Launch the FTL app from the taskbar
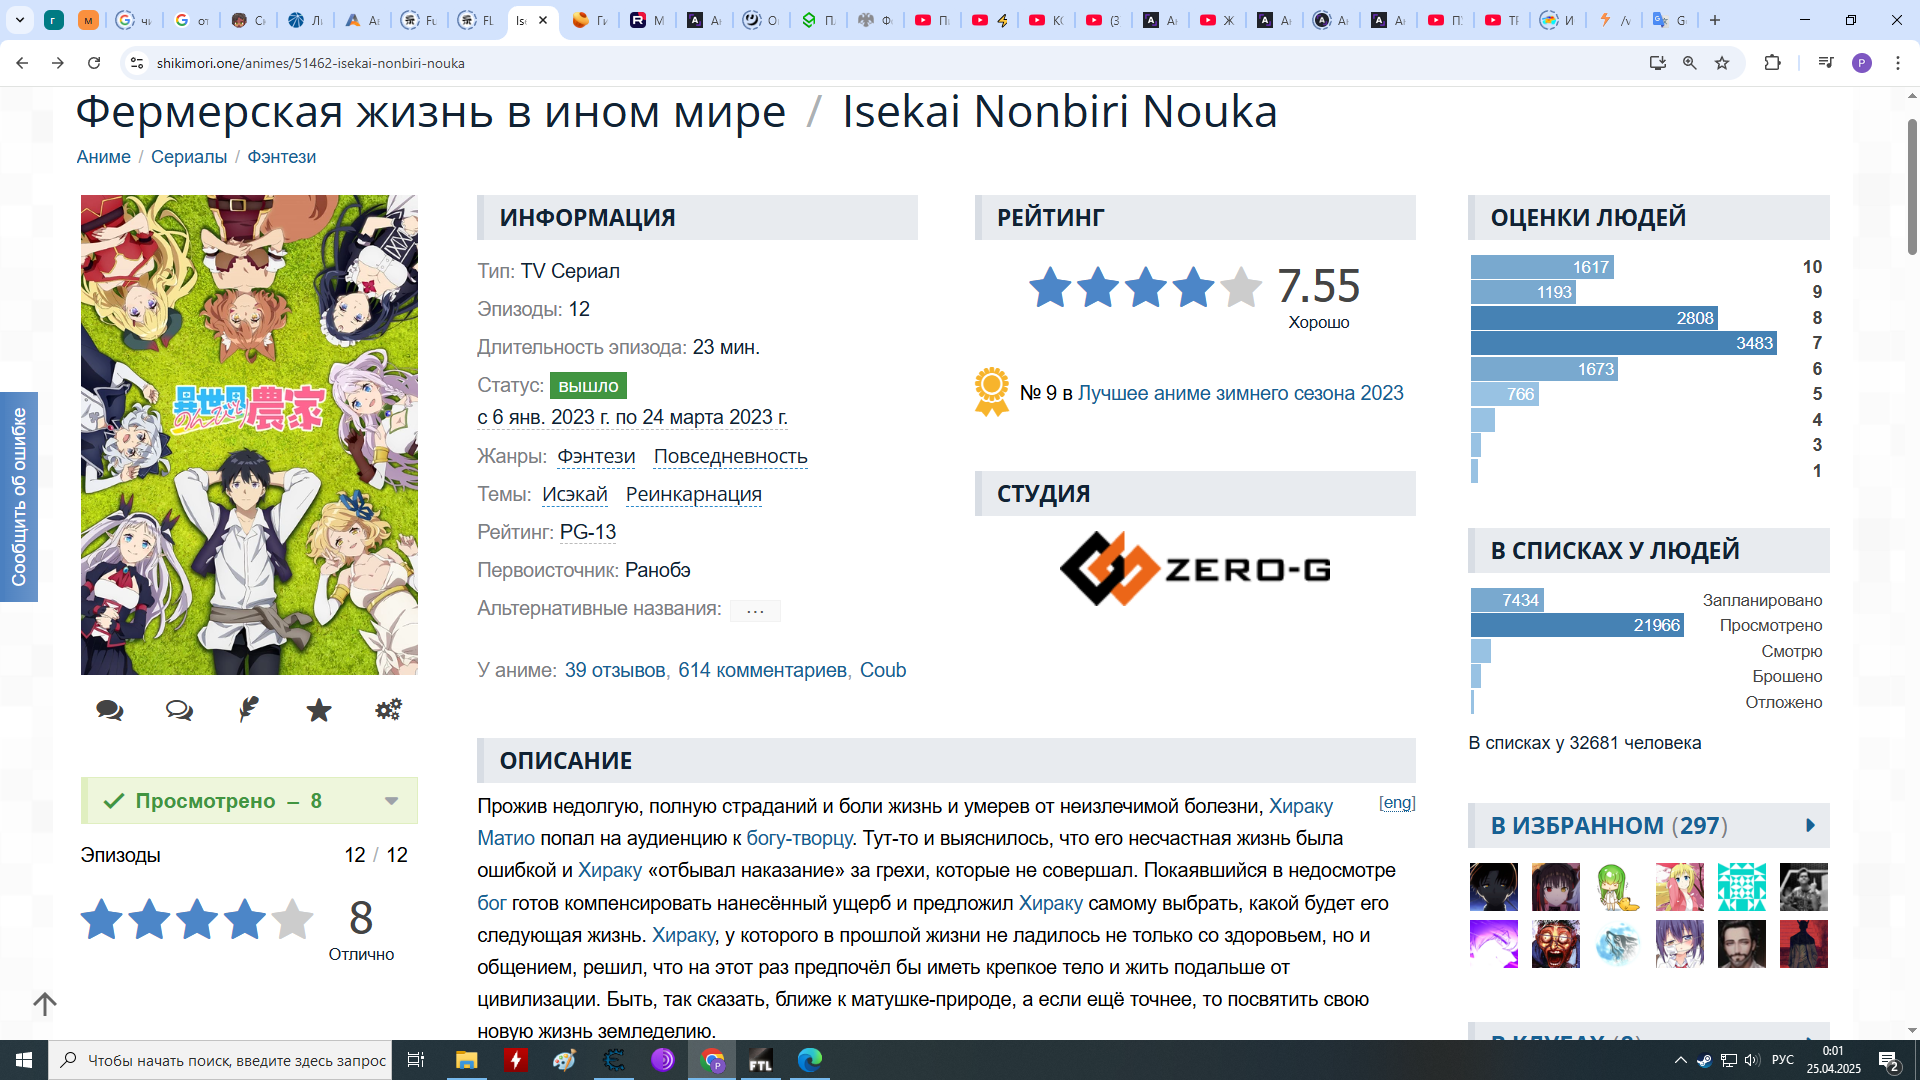Screen dimensions: 1920x1080 tap(761, 1060)
